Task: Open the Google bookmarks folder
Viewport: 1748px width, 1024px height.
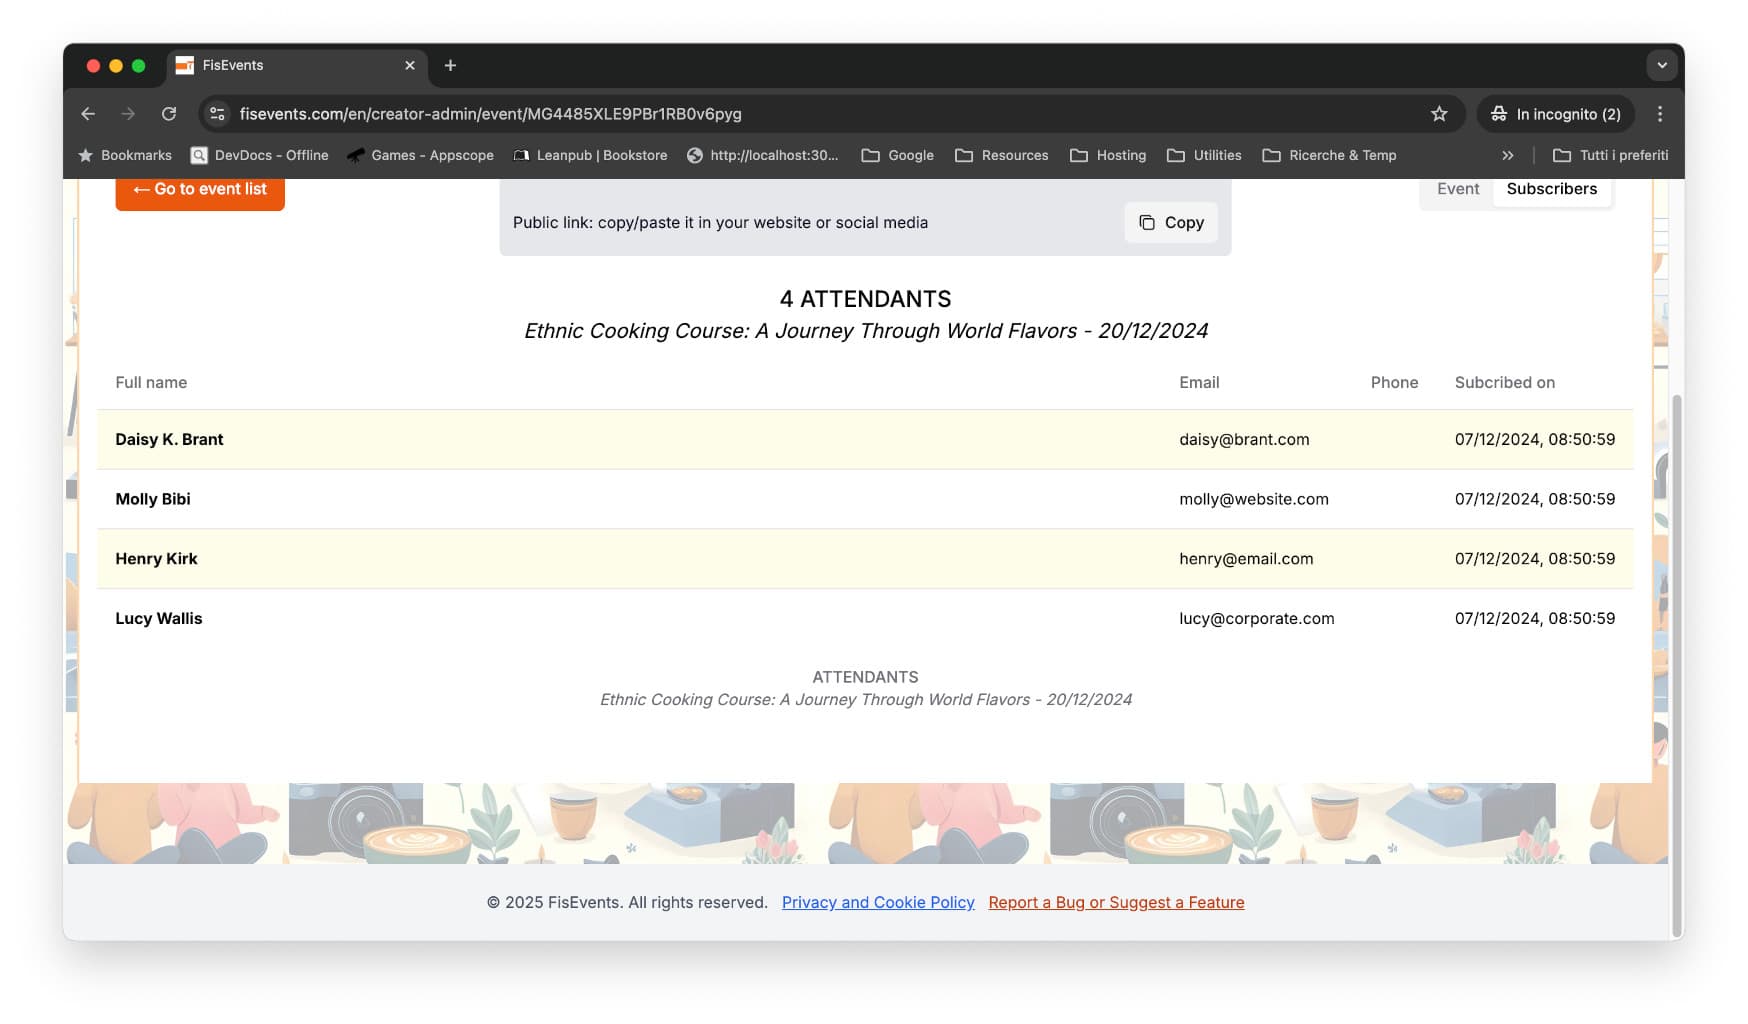Action: pyautogui.click(x=898, y=155)
